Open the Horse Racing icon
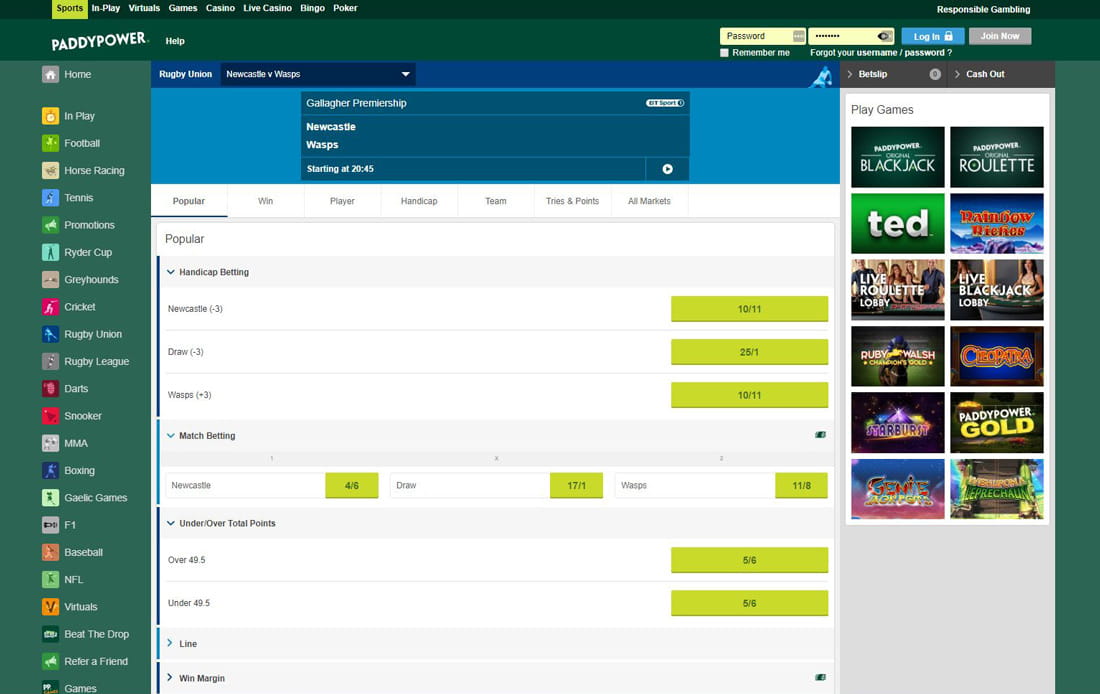This screenshot has width=1100, height=694. (x=51, y=171)
